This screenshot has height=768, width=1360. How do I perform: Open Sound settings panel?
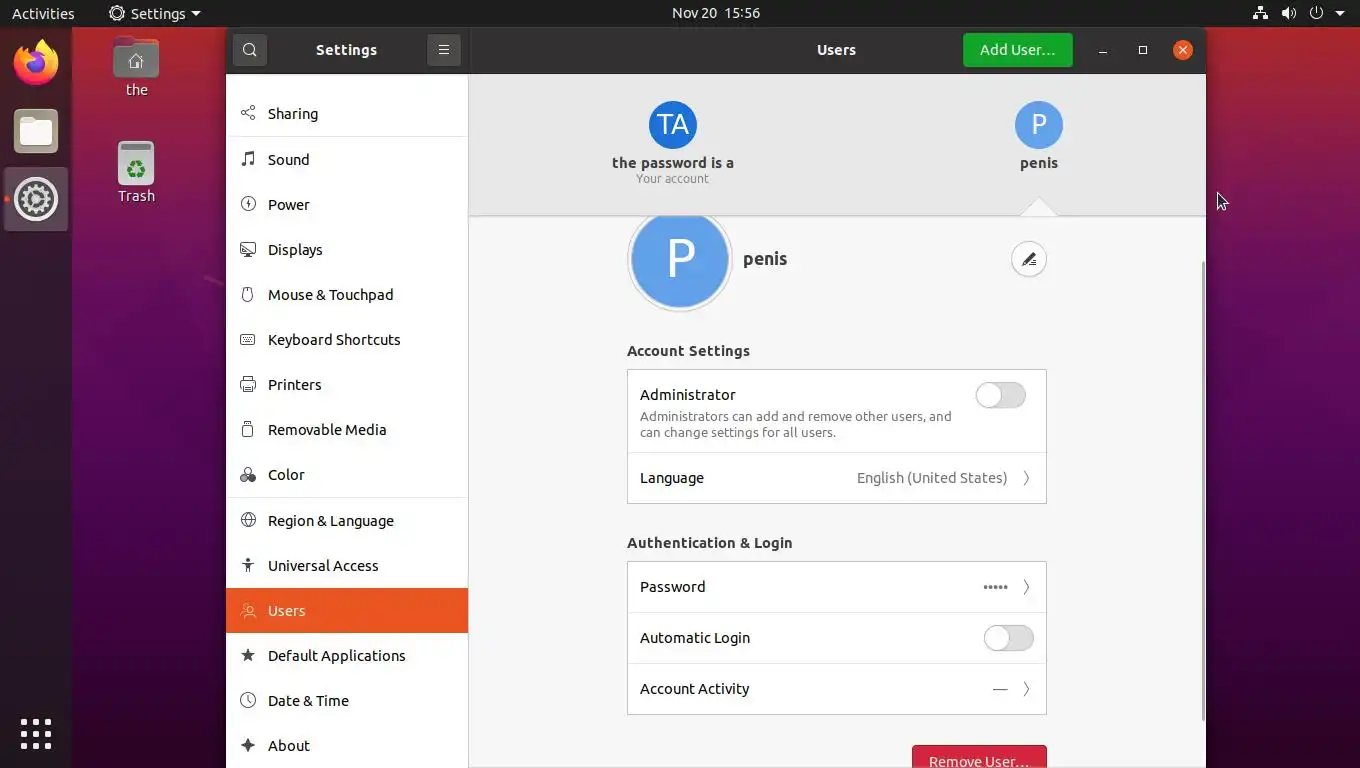pos(347,159)
